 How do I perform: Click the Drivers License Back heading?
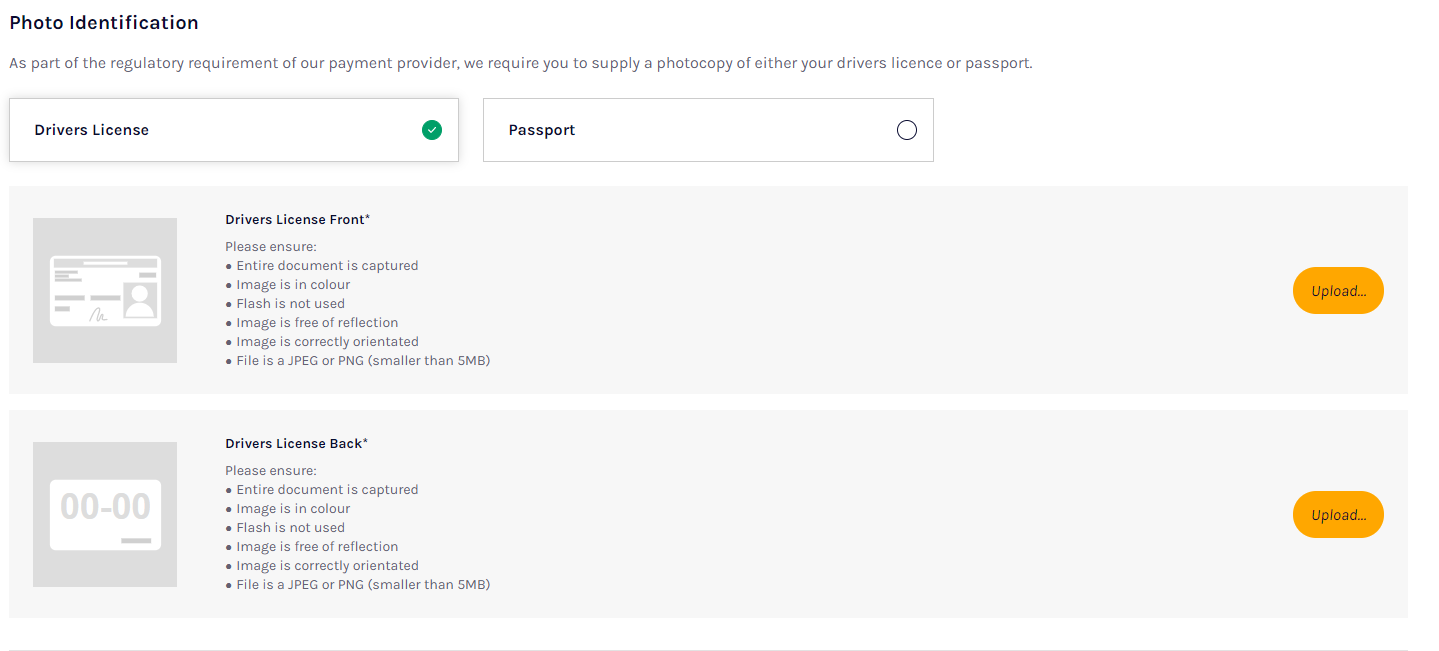[297, 443]
